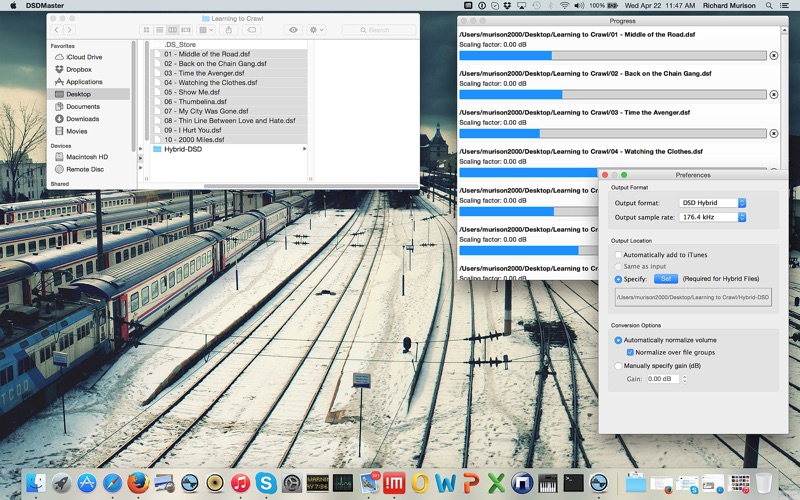Select Automatically normalize volume option
The width and height of the screenshot is (800, 500).
pyautogui.click(x=618, y=340)
